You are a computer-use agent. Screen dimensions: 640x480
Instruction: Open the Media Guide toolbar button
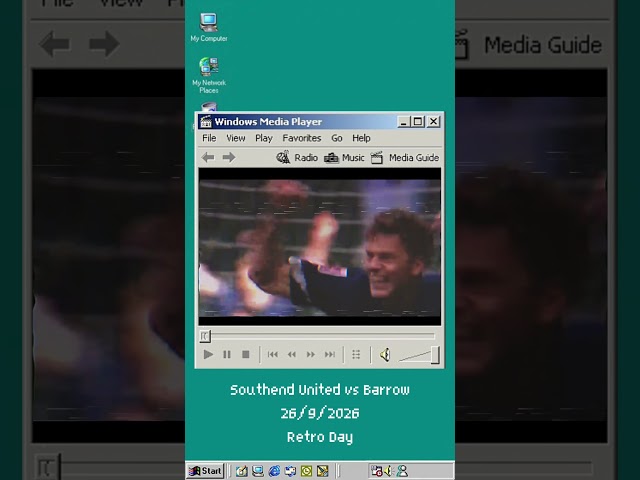click(405, 158)
